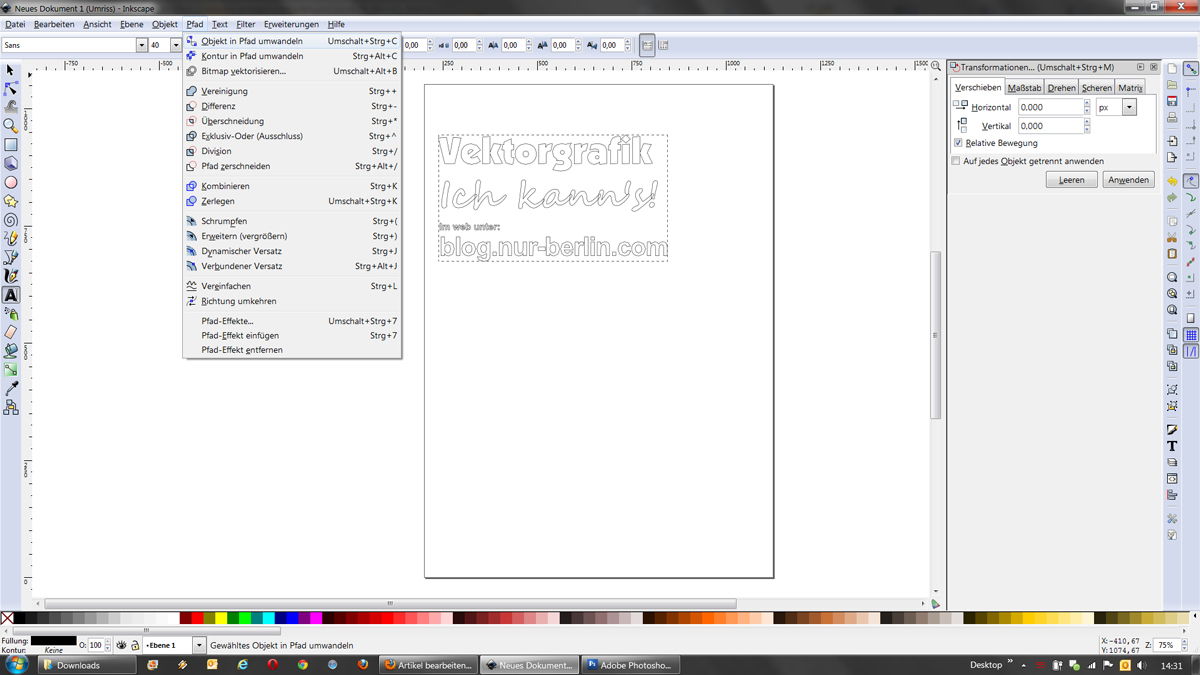The width and height of the screenshot is (1200, 675).
Task: Pick the red color swatch
Action: point(198,619)
